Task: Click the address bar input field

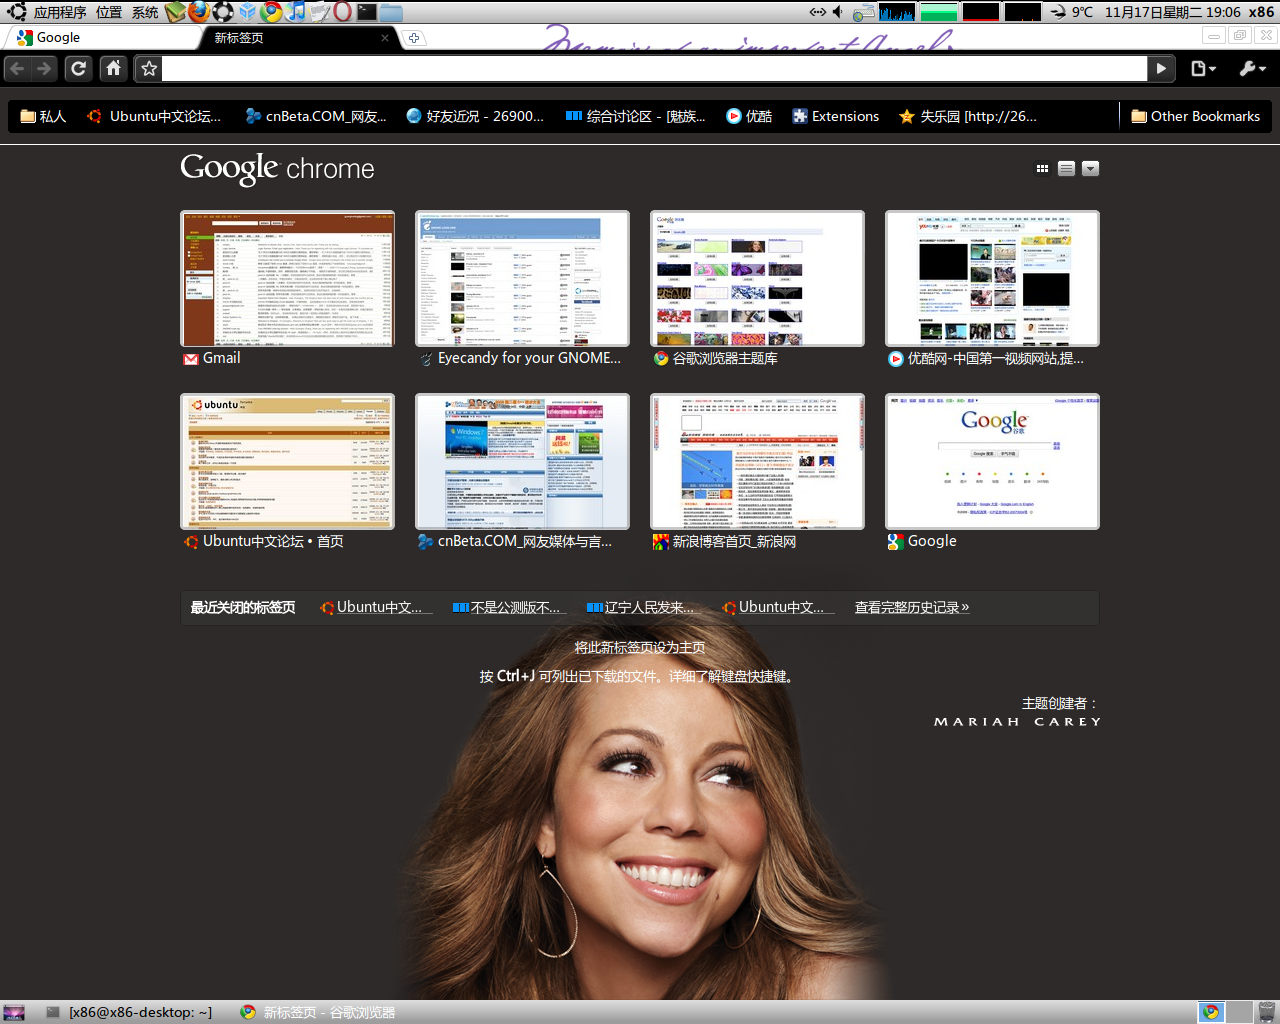Action: [654, 68]
